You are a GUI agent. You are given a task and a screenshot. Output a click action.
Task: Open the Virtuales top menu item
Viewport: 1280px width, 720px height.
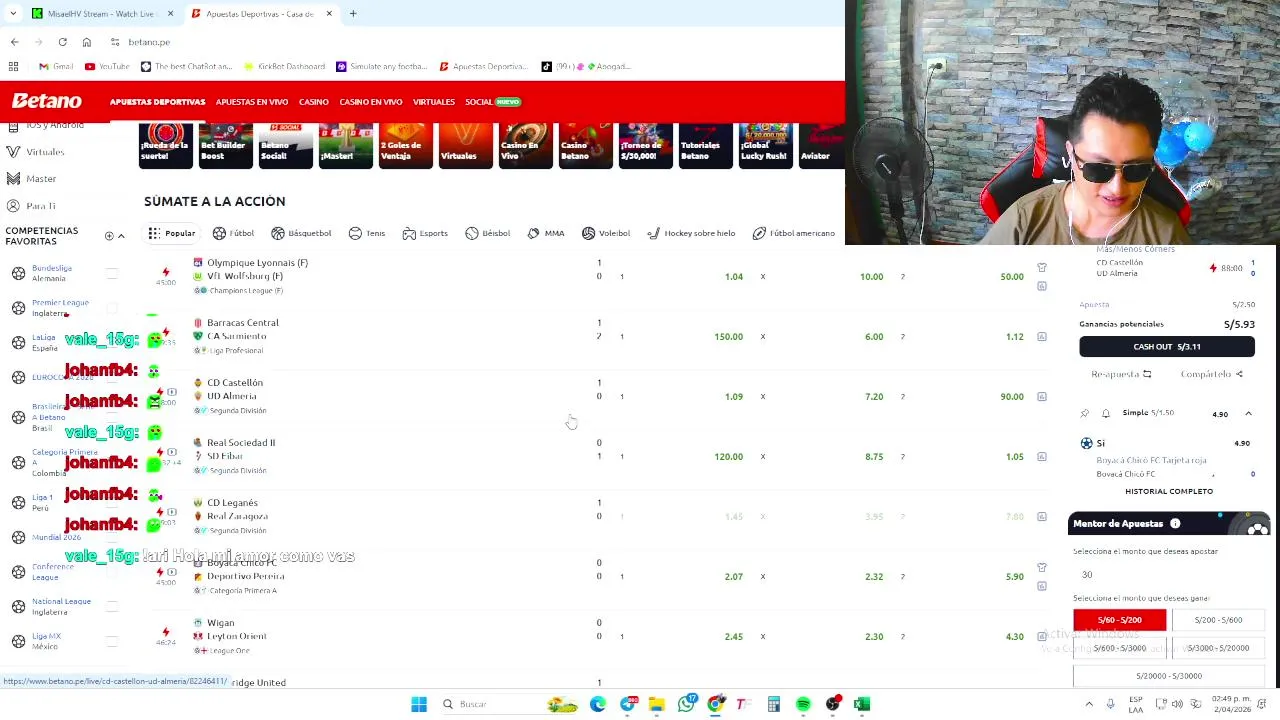coord(434,102)
